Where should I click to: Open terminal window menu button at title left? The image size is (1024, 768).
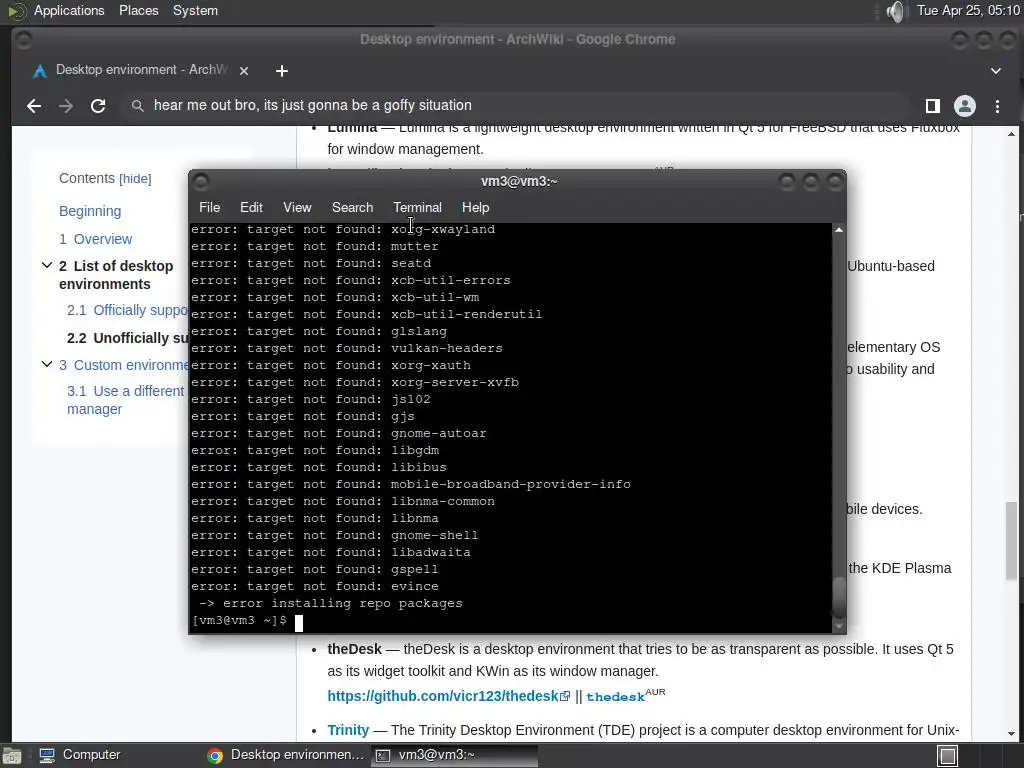click(x=201, y=182)
